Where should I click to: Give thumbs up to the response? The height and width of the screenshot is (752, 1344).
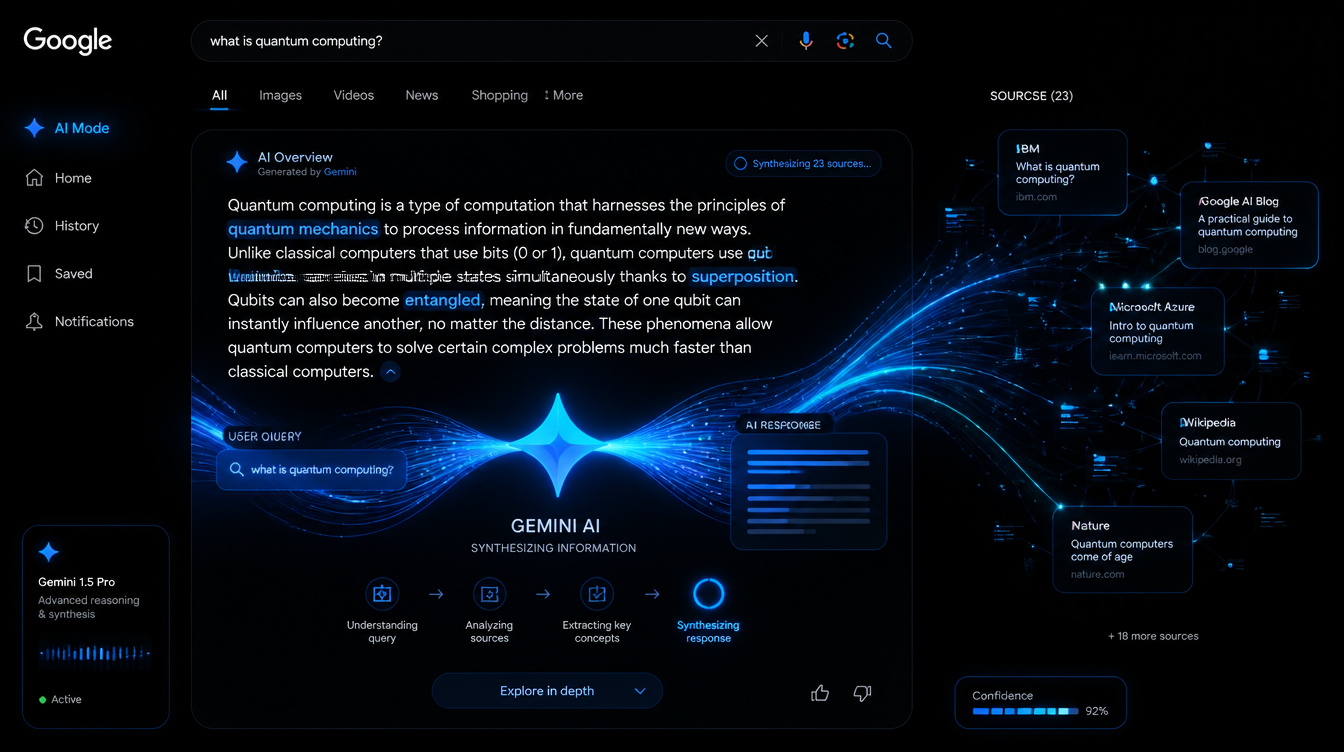(820, 692)
